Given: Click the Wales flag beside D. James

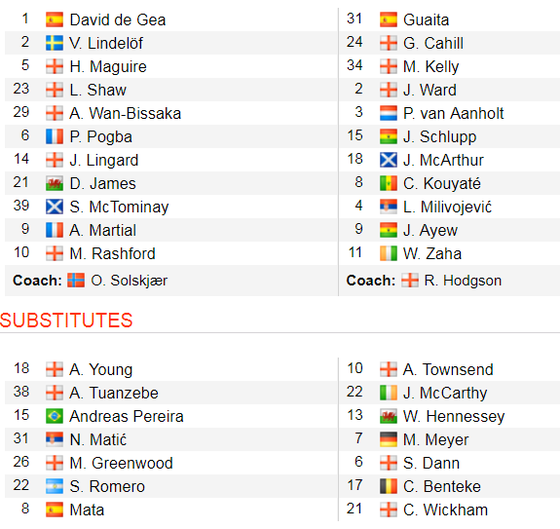Looking at the screenshot, I should click(x=54, y=184).
